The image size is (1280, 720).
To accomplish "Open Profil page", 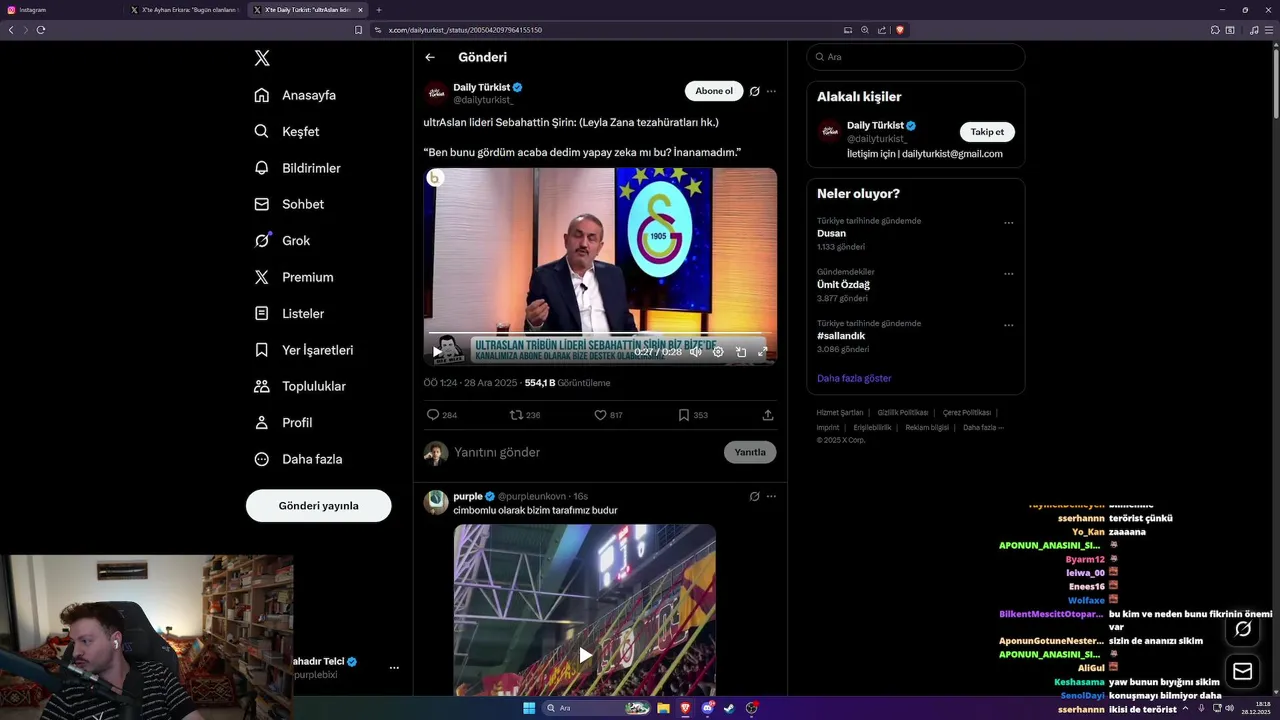I will [283, 422].
